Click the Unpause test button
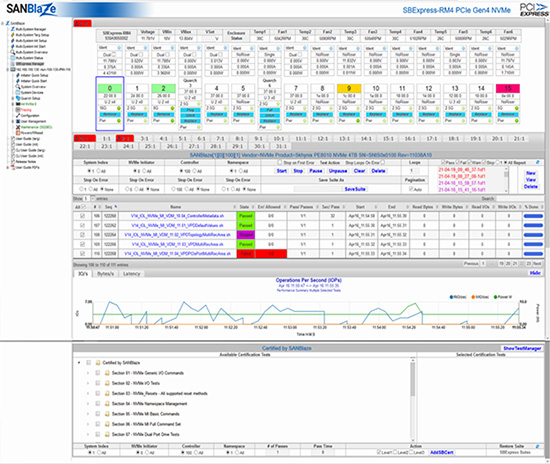The height and width of the screenshot is (464, 550). [x=338, y=171]
